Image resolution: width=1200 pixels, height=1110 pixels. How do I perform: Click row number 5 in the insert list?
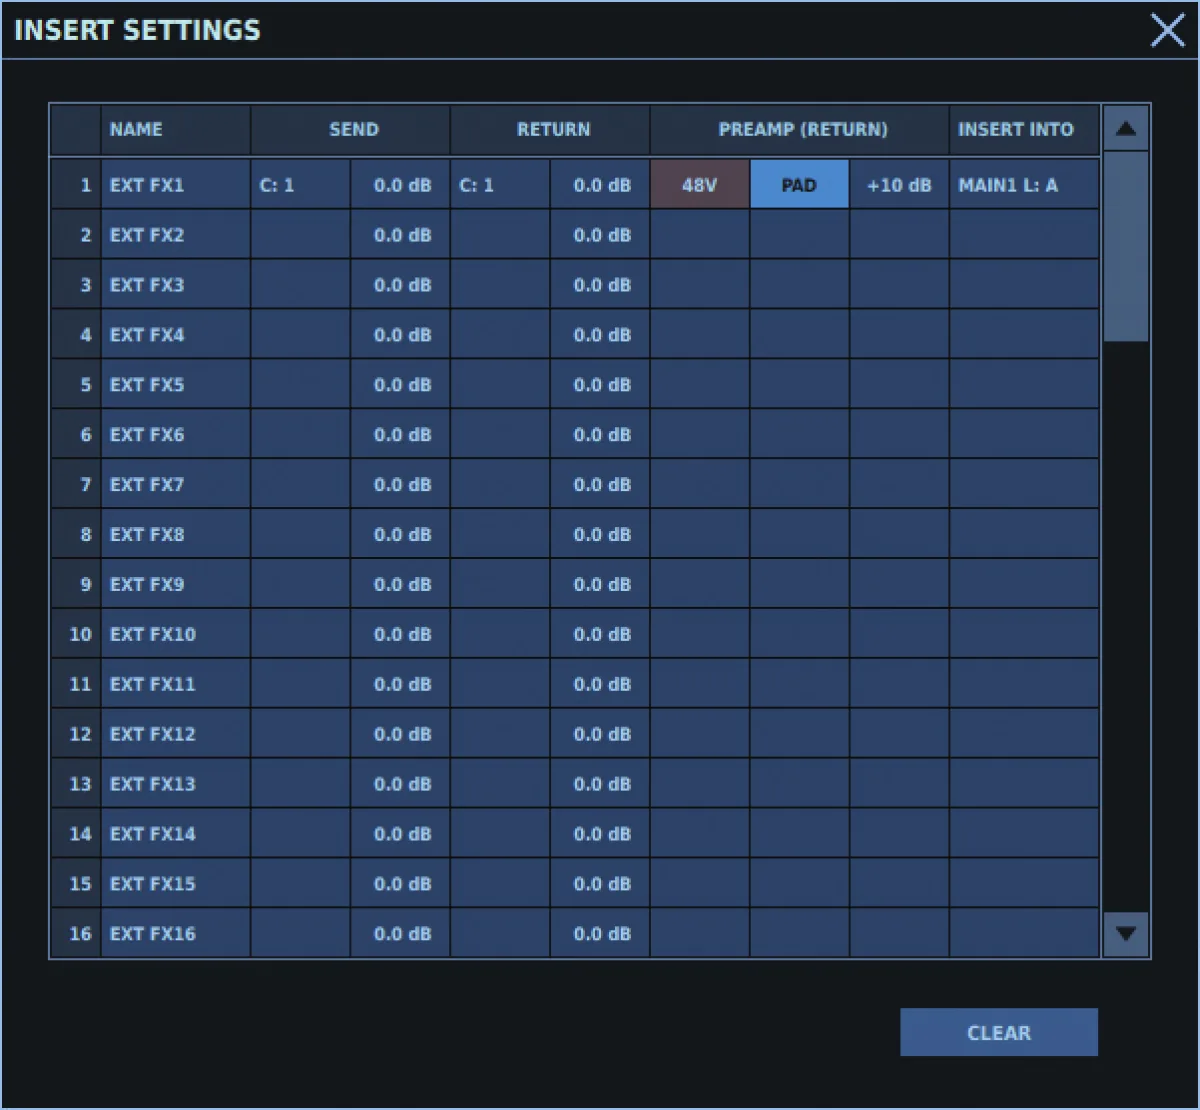pyautogui.click(x=76, y=385)
